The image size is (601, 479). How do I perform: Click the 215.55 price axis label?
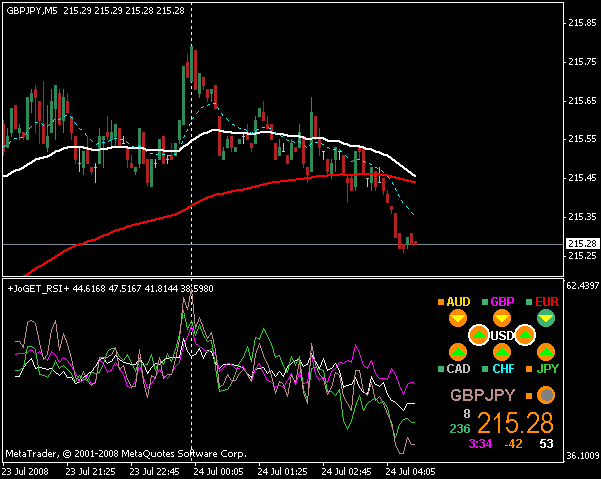pyautogui.click(x=582, y=139)
